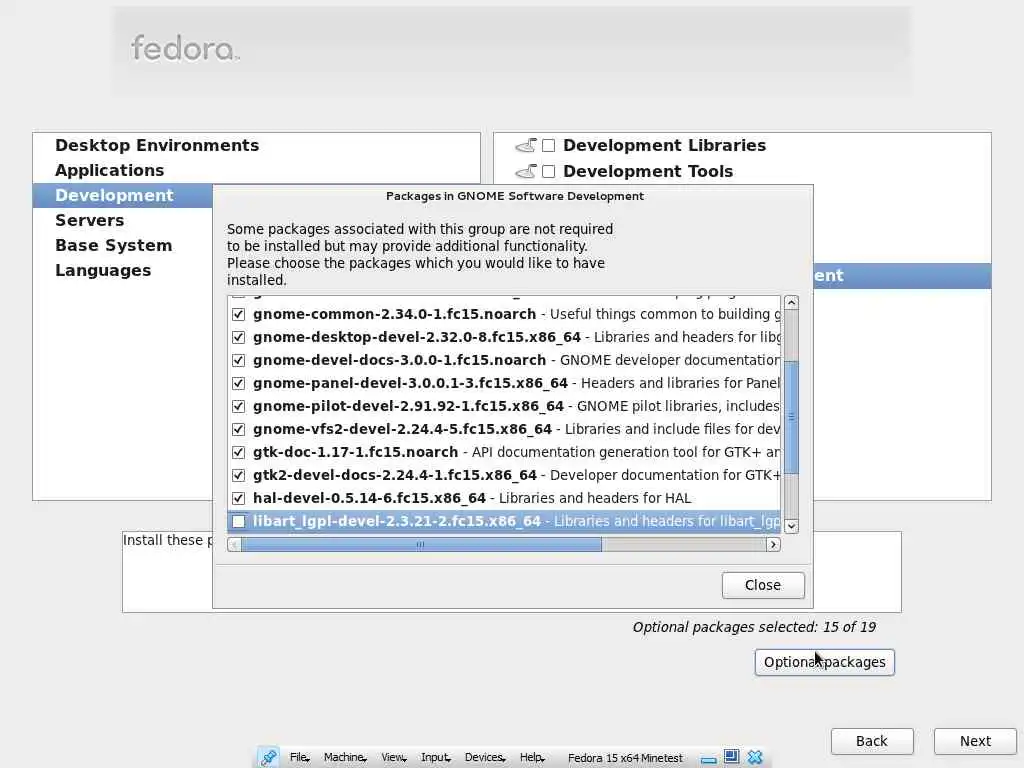
Task: Select Servers category
Action: point(89,220)
